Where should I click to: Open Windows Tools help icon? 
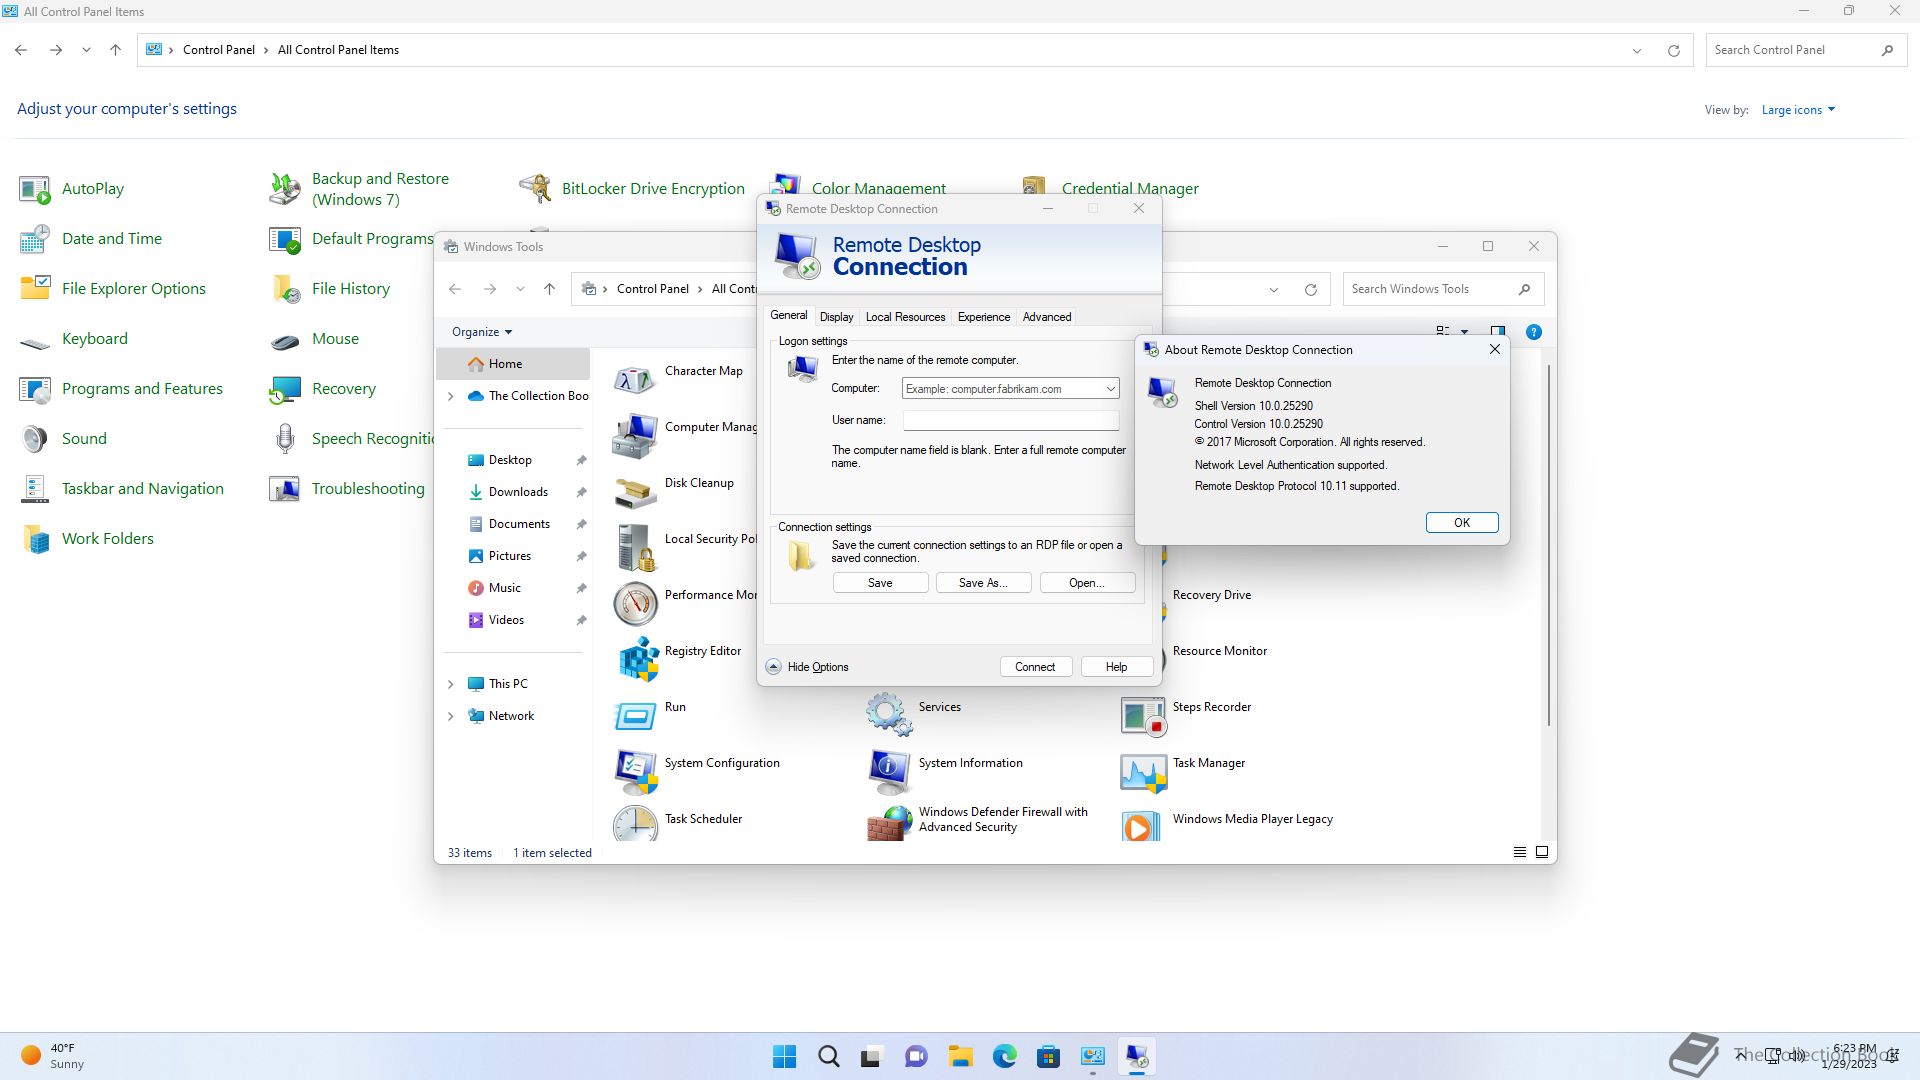pyautogui.click(x=1533, y=332)
